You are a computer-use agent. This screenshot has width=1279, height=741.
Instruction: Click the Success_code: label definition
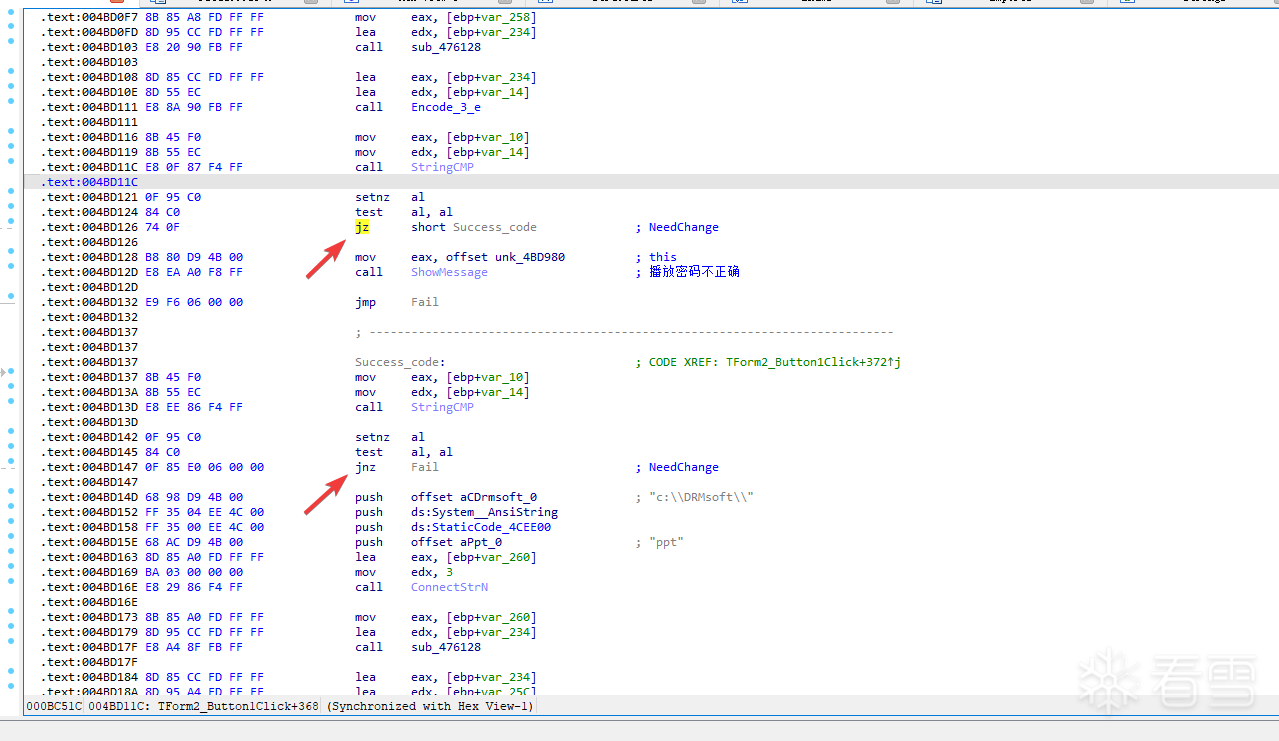coord(400,362)
